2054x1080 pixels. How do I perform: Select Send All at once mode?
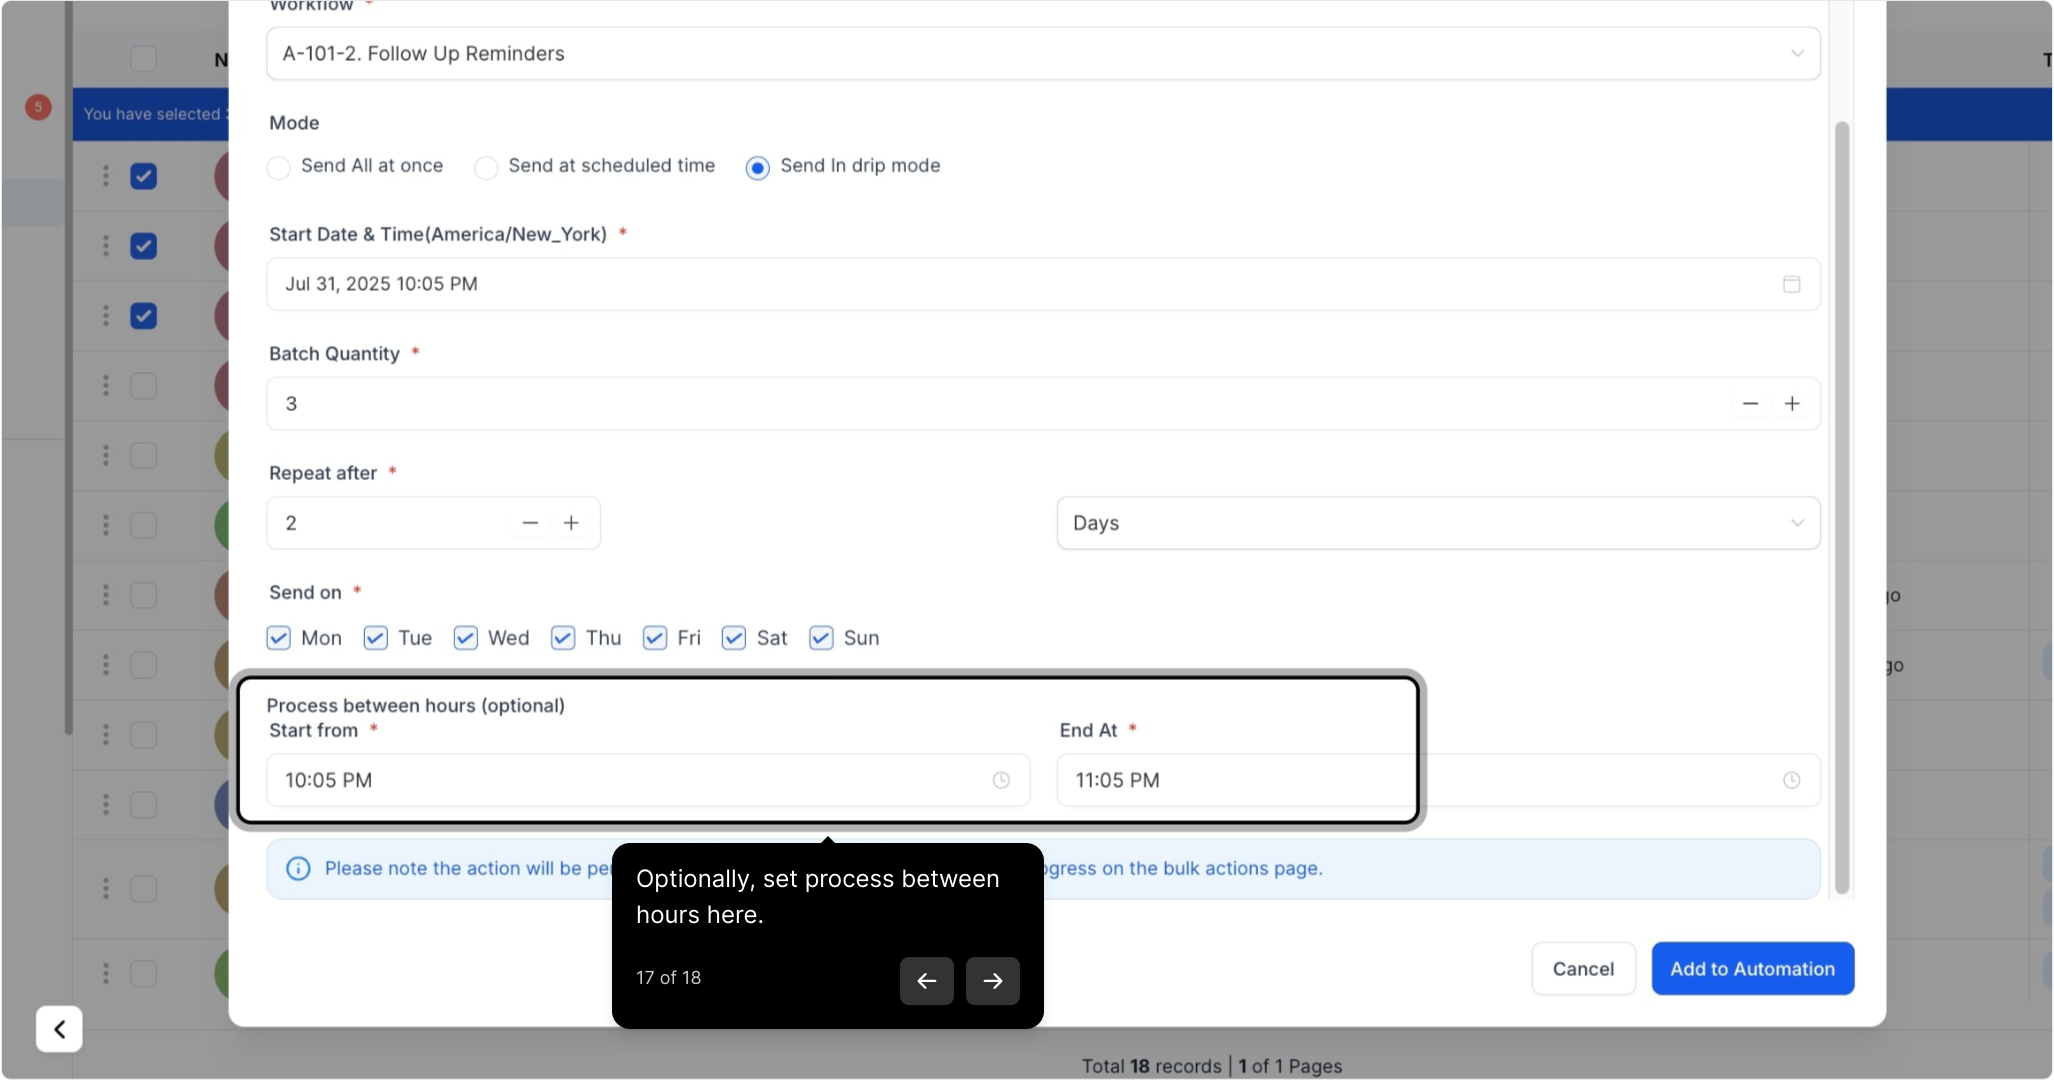click(x=279, y=167)
